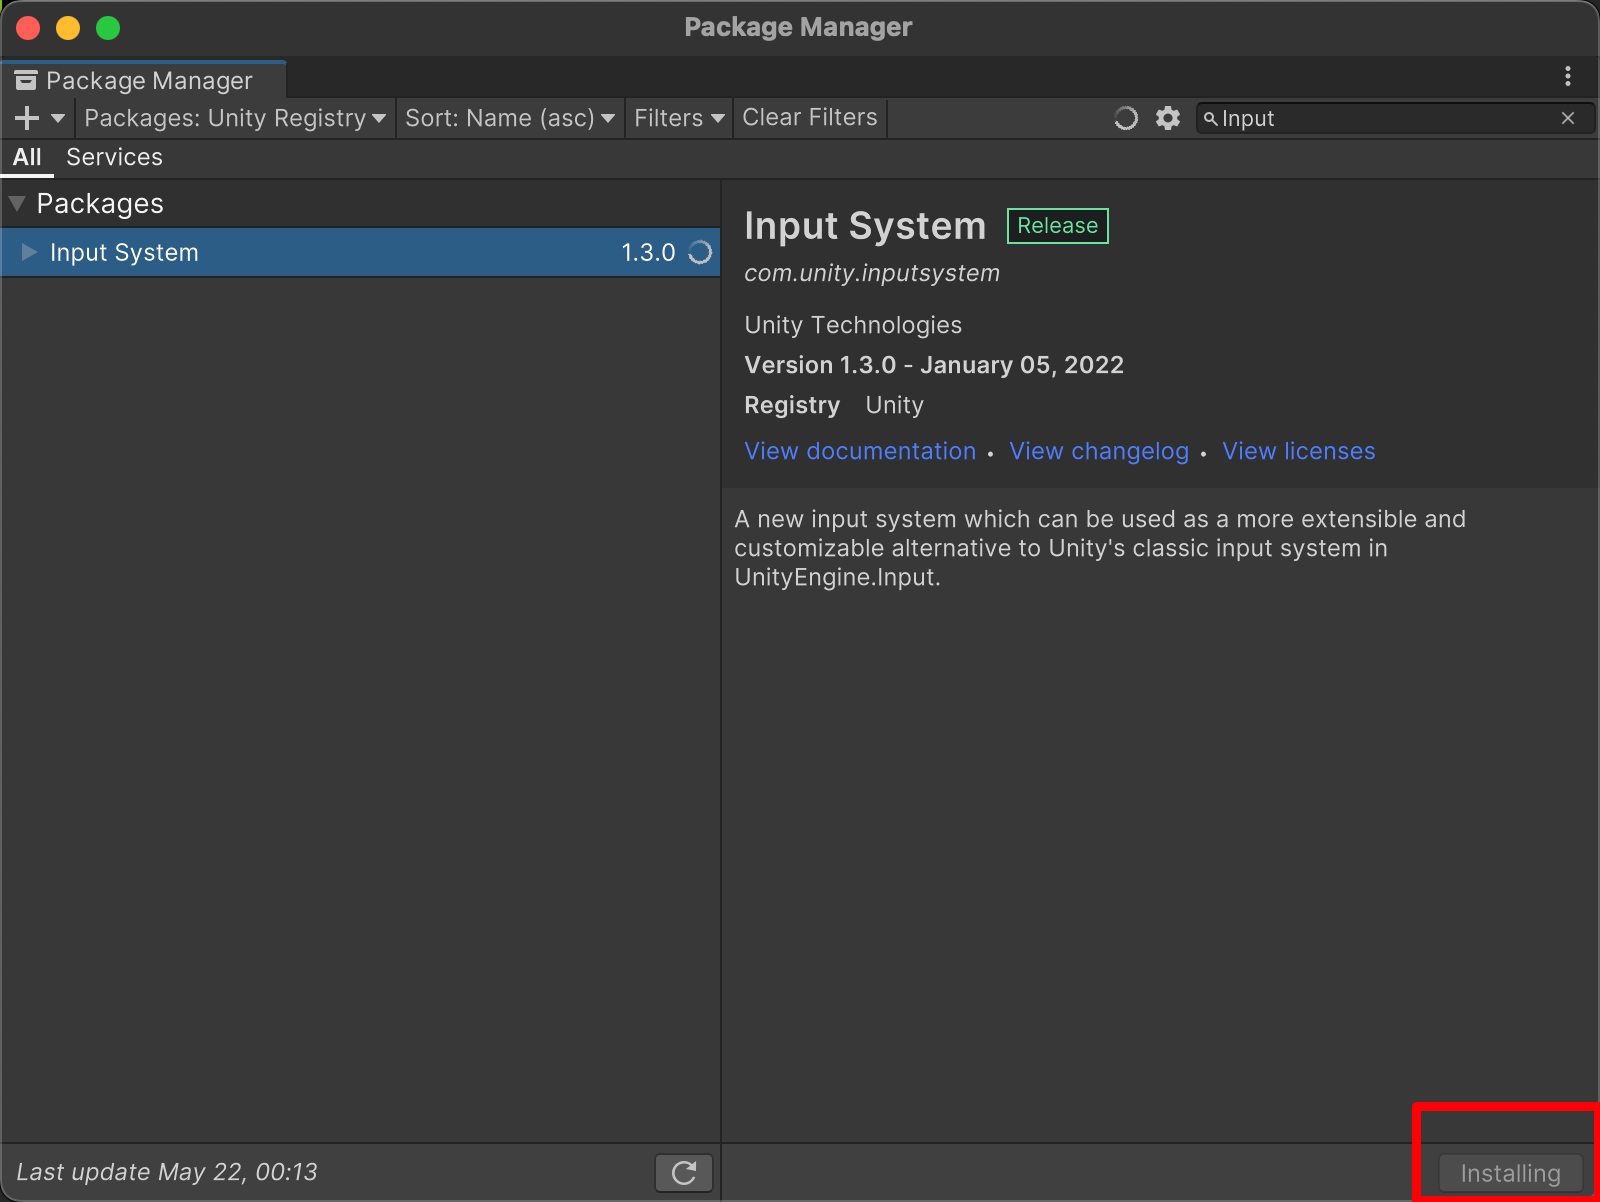Click the Installing button
Image resolution: width=1600 pixels, height=1202 pixels.
click(1510, 1173)
